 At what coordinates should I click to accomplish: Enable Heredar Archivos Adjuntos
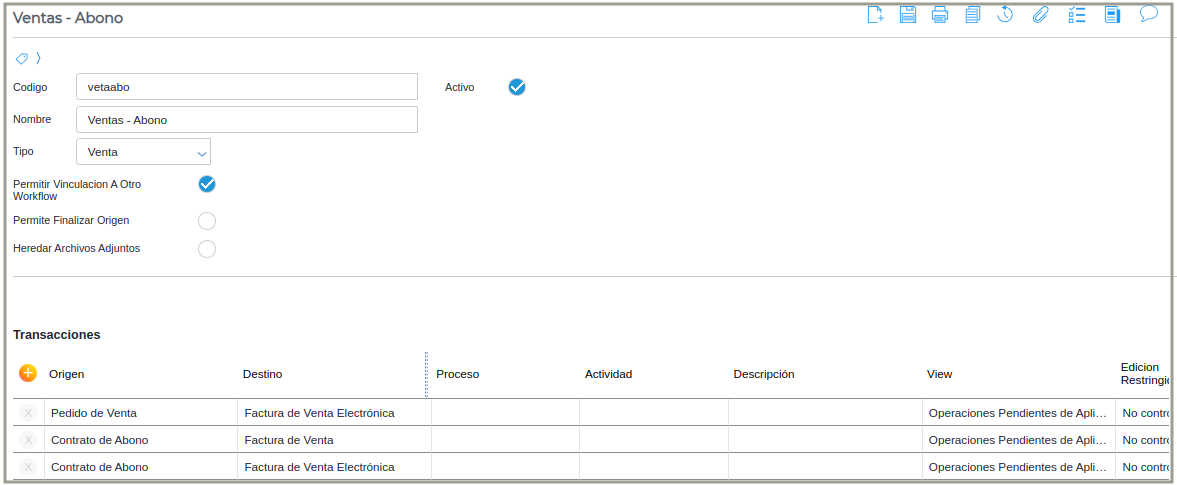[207, 249]
